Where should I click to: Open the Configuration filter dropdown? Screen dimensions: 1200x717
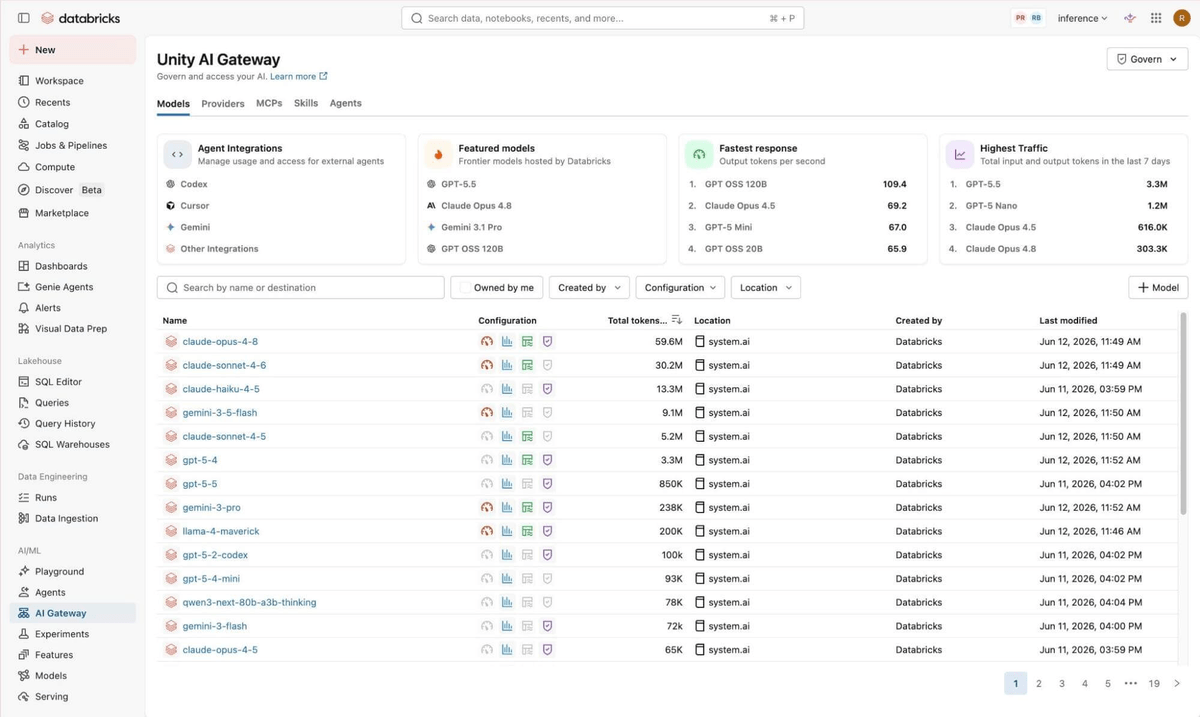680,288
